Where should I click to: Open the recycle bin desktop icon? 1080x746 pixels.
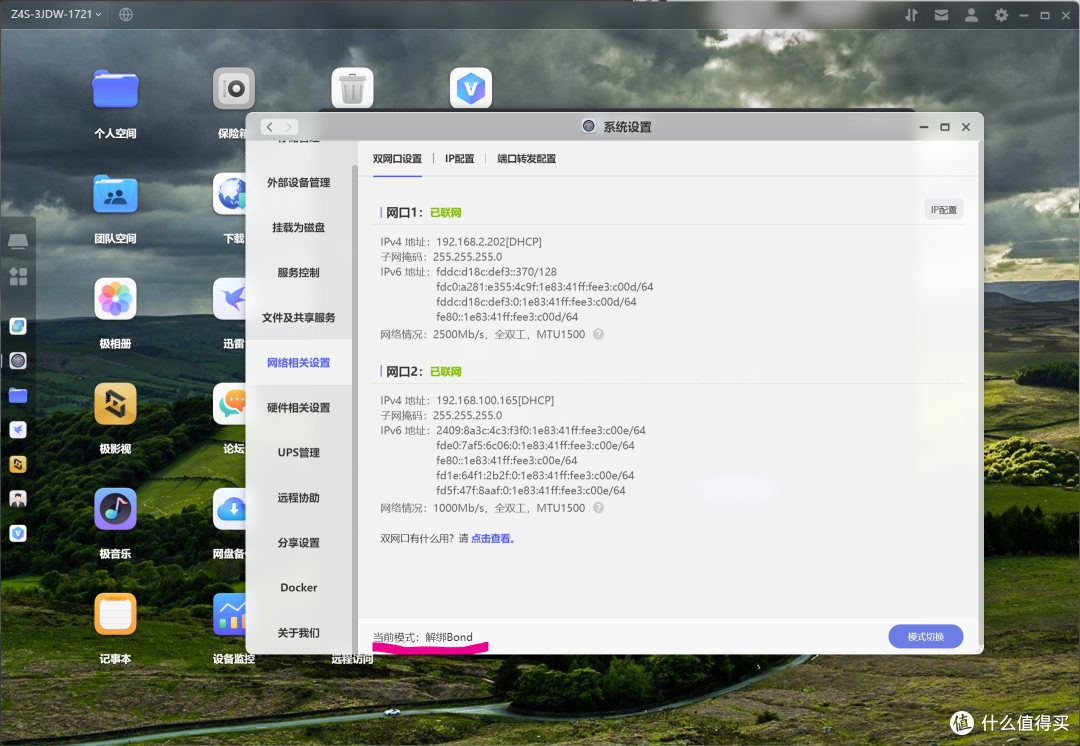[x=352, y=88]
